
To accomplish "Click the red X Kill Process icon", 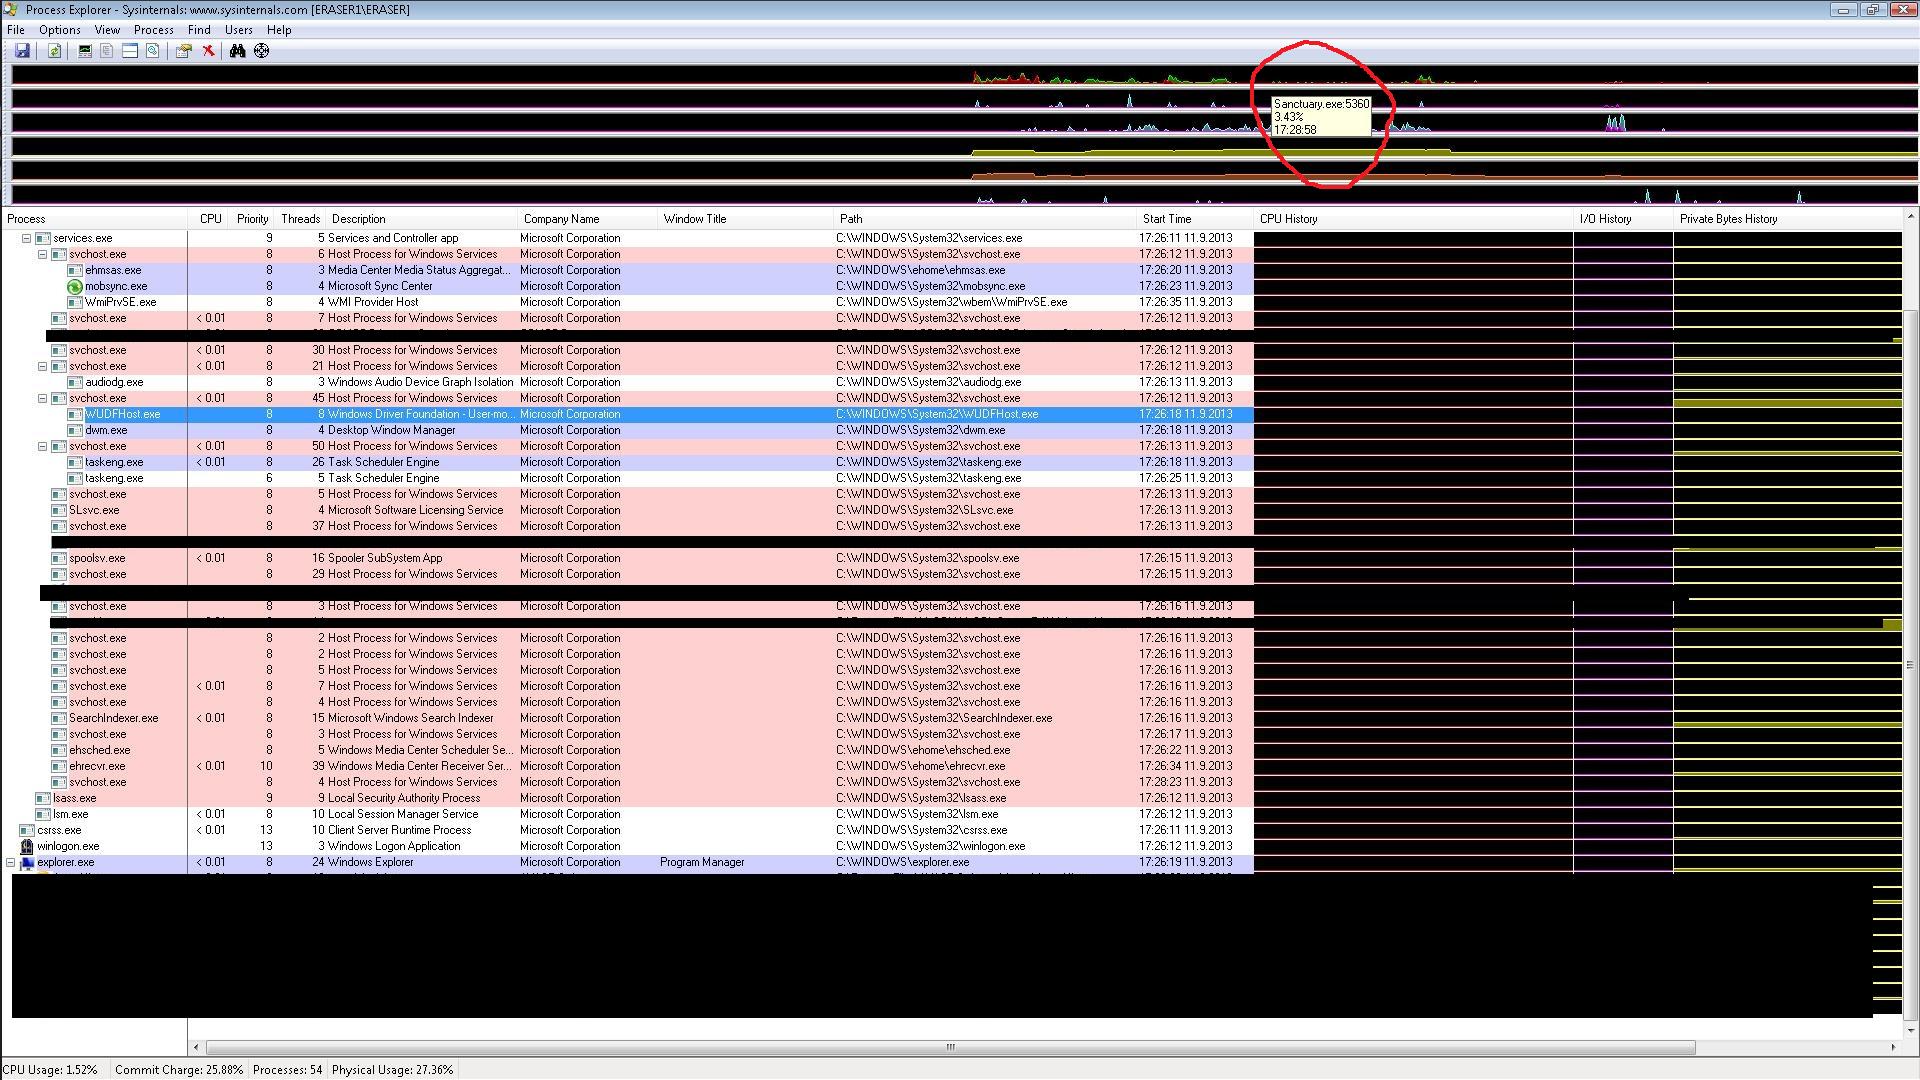I will tap(209, 51).
